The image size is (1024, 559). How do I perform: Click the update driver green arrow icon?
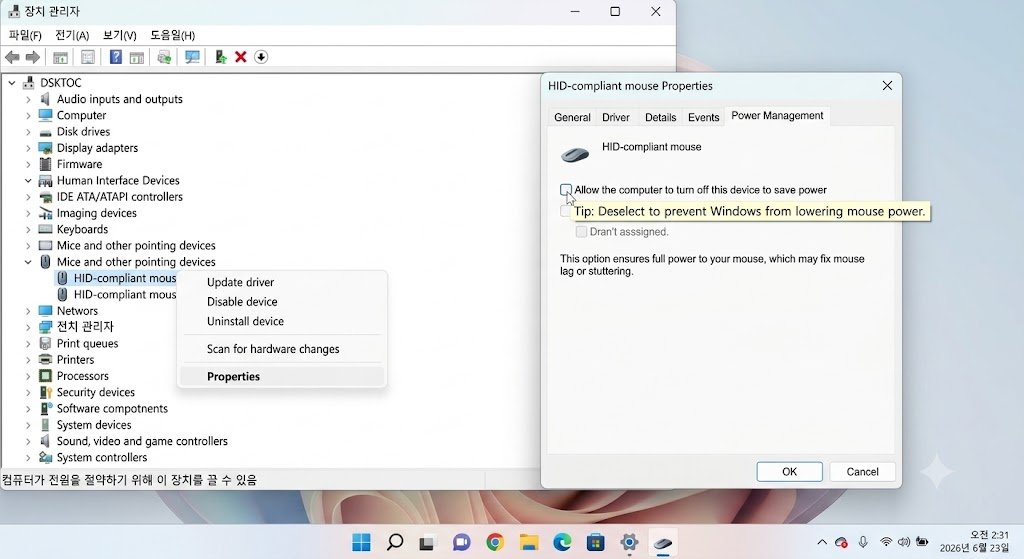(221, 57)
